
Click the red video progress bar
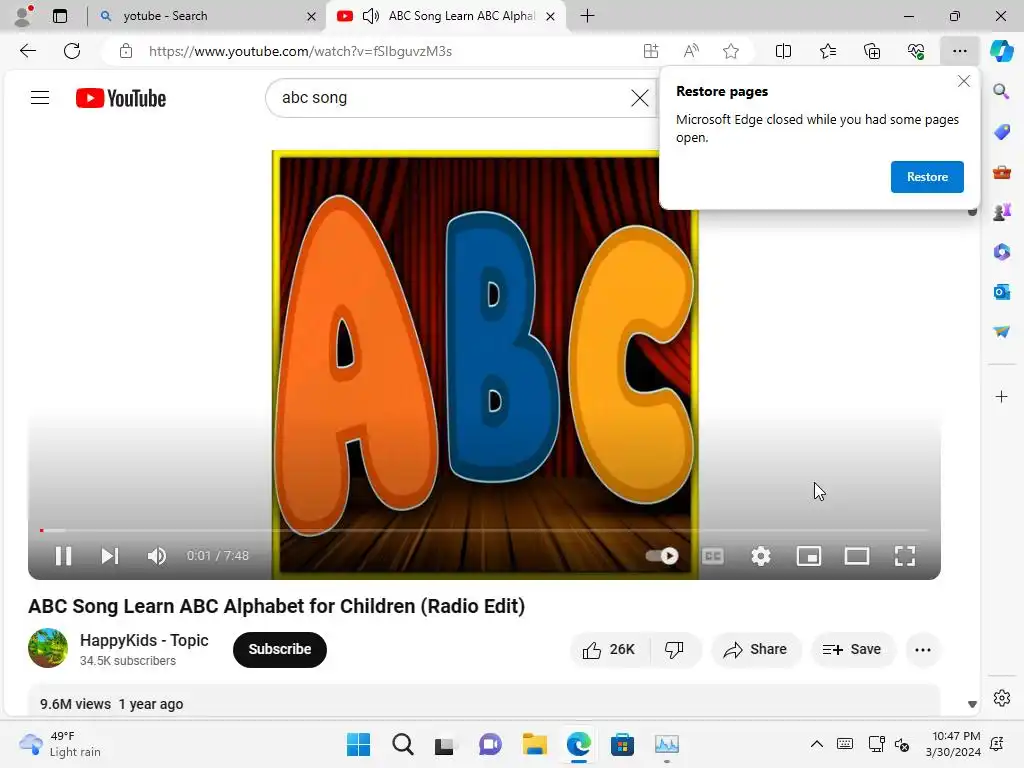(484, 530)
